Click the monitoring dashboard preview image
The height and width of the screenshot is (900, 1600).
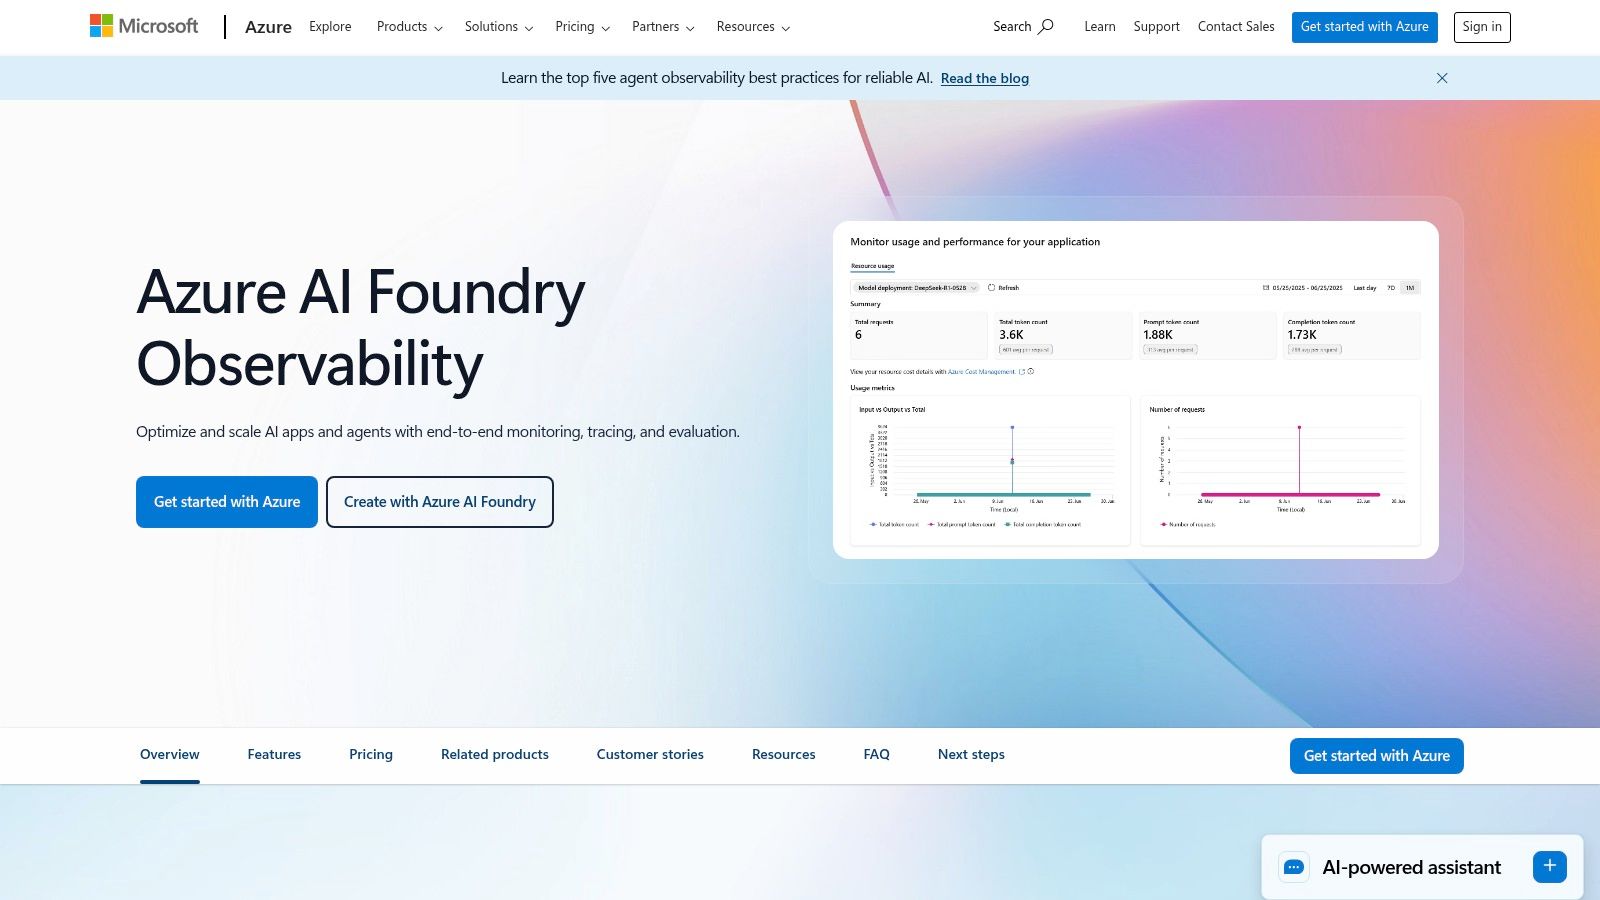click(1135, 390)
